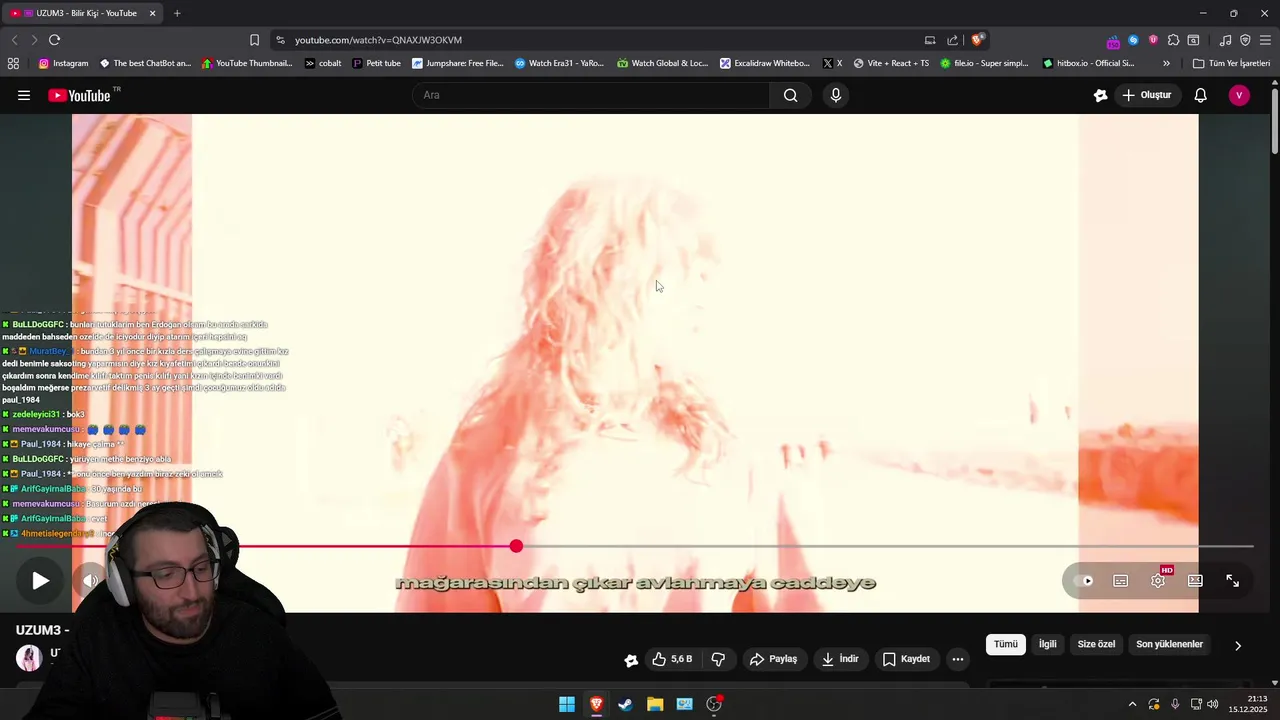The height and width of the screenshot is (720, 1280).
Task: Start voice search with microphone icon
Action: coord(836,95)
